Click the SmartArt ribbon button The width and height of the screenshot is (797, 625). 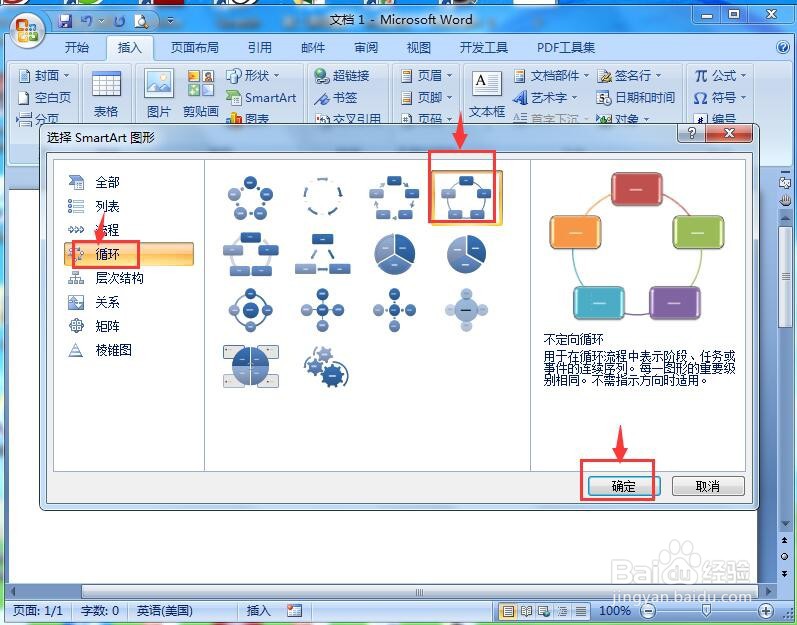pyautogui.click(x=261, y=97)
